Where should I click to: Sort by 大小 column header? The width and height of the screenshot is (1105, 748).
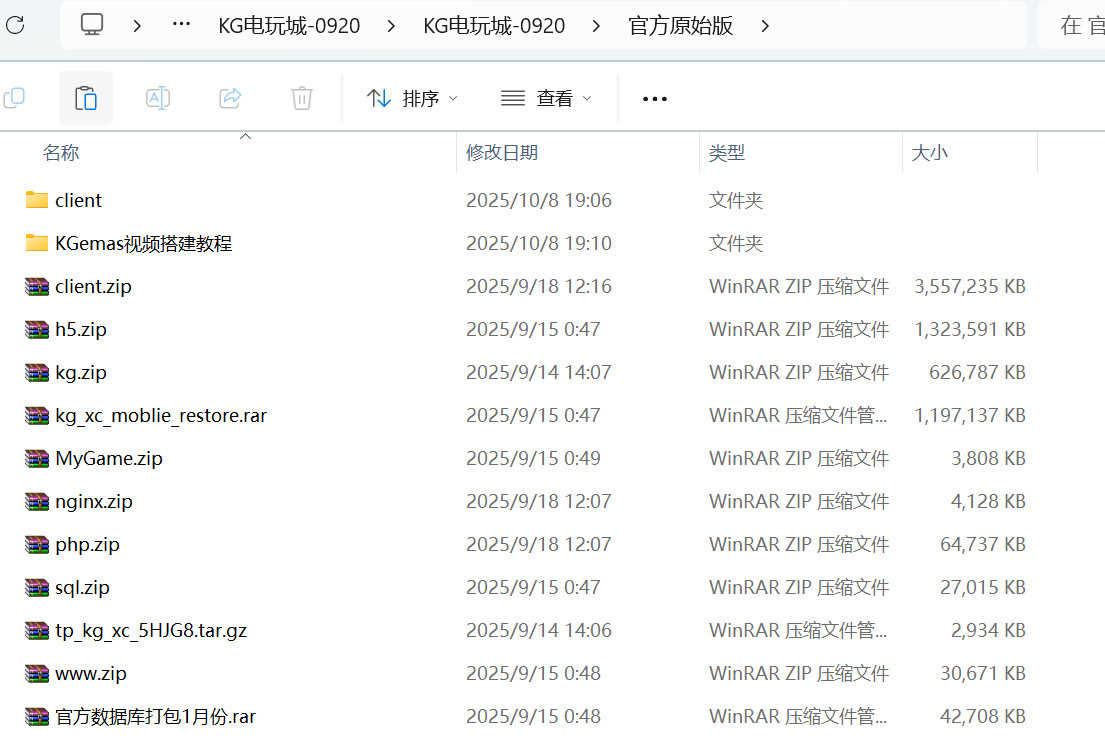click(x=929, y=153)
